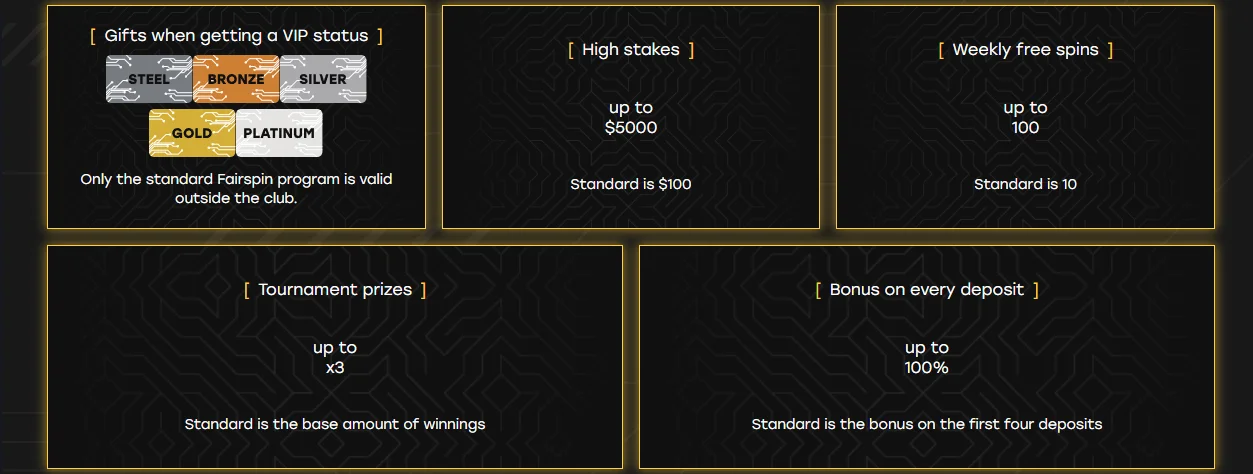Select the Bronze VIP status badge
Viewport: 1253px width, 474px height.
click(236, 79)
